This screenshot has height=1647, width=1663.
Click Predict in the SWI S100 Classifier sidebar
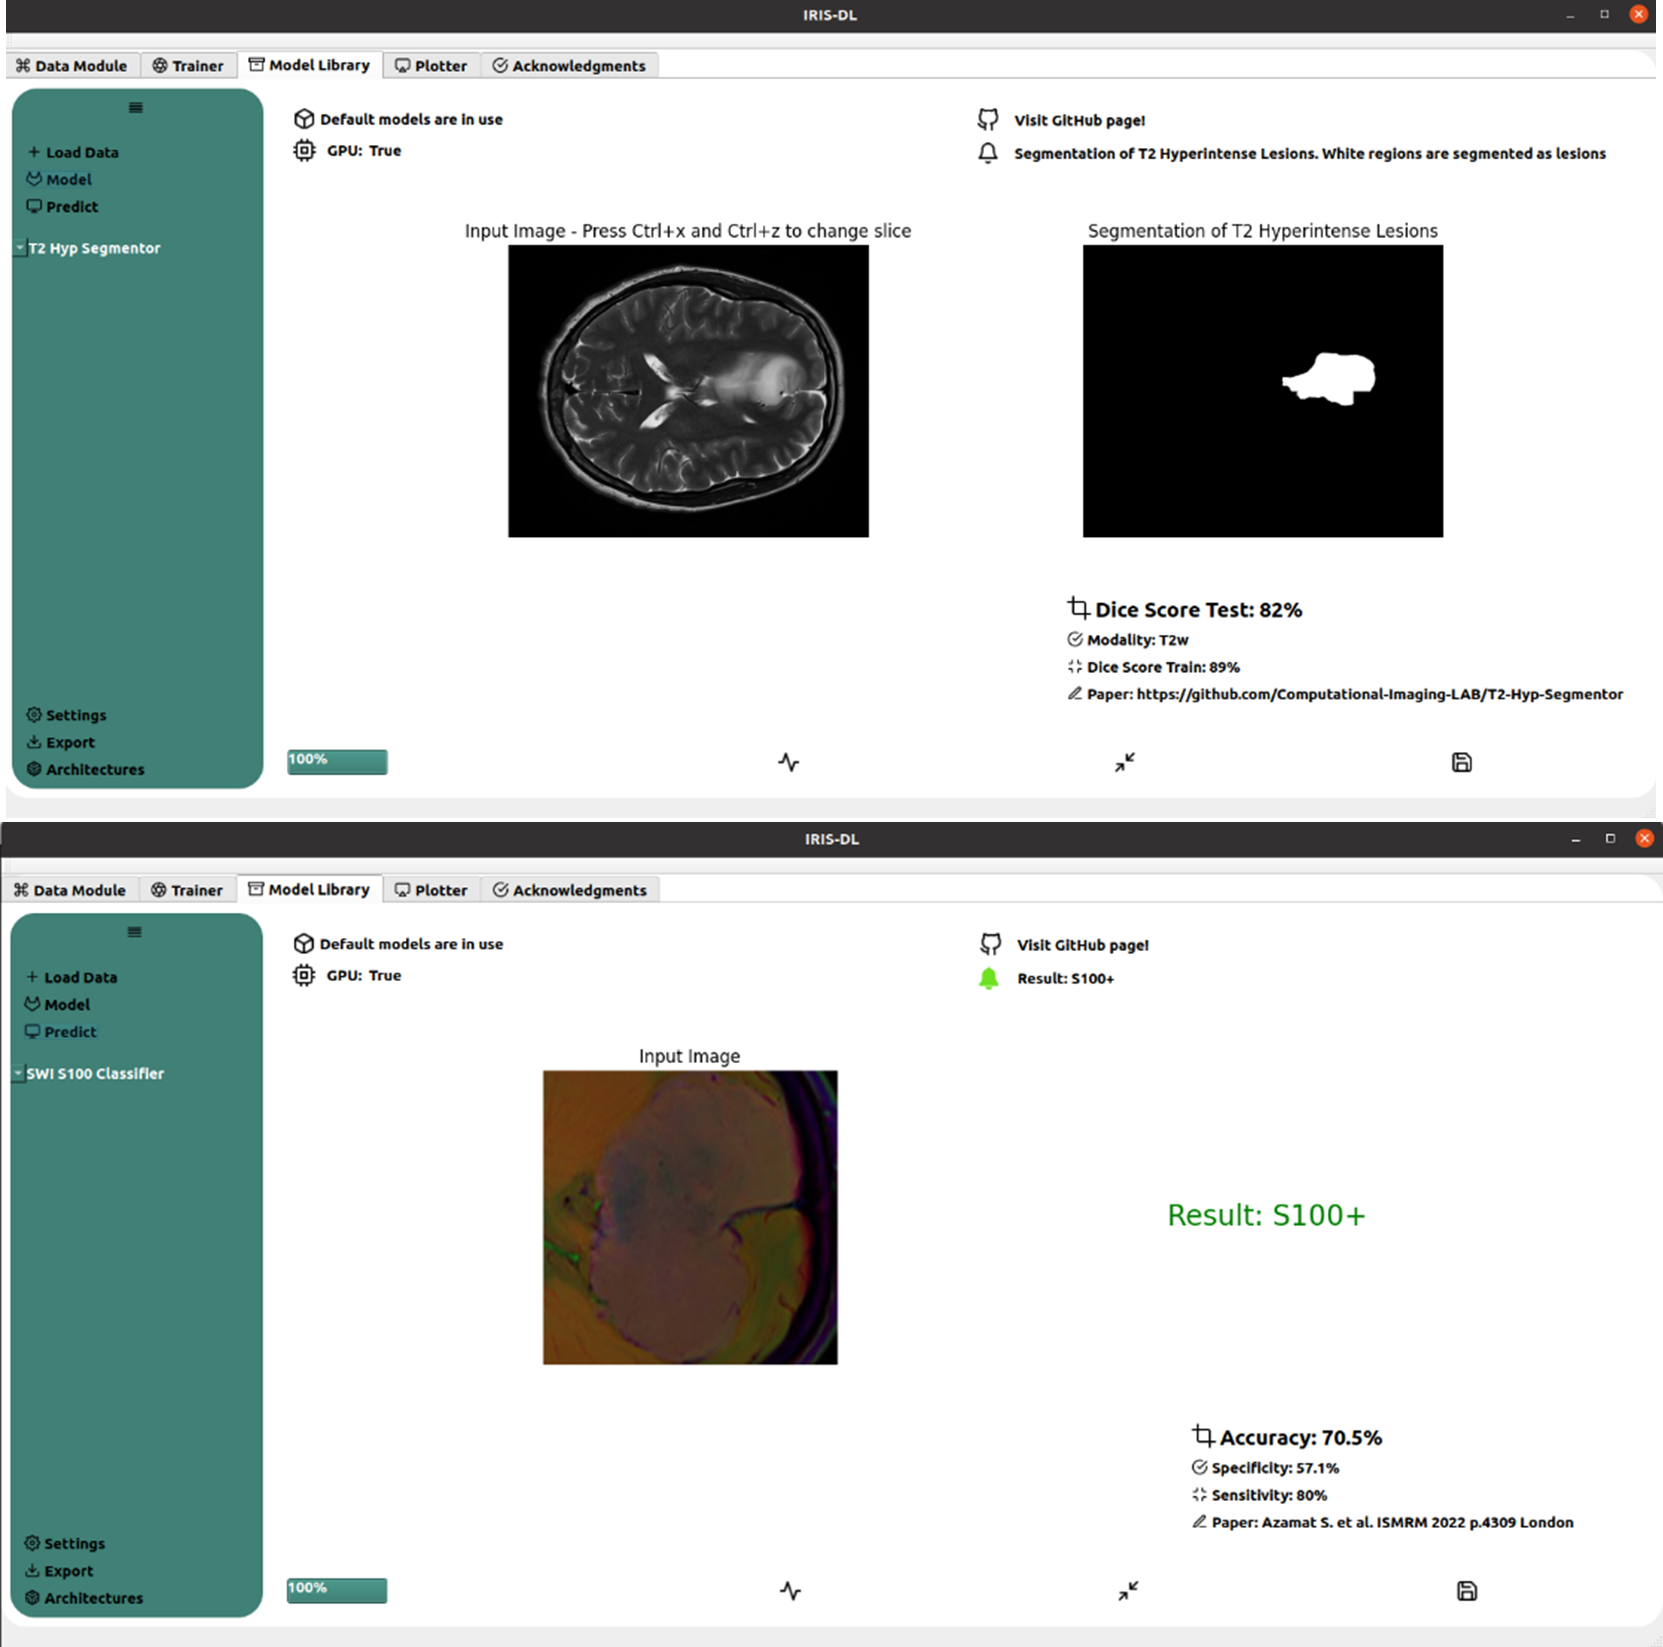pos(70,1032)
